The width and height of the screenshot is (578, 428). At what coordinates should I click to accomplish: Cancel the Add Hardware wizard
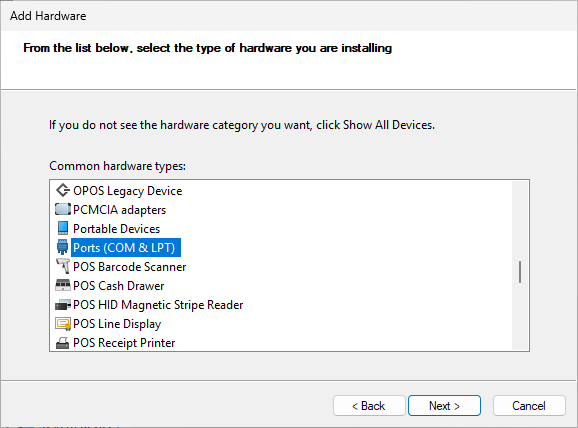coord(529,406)
